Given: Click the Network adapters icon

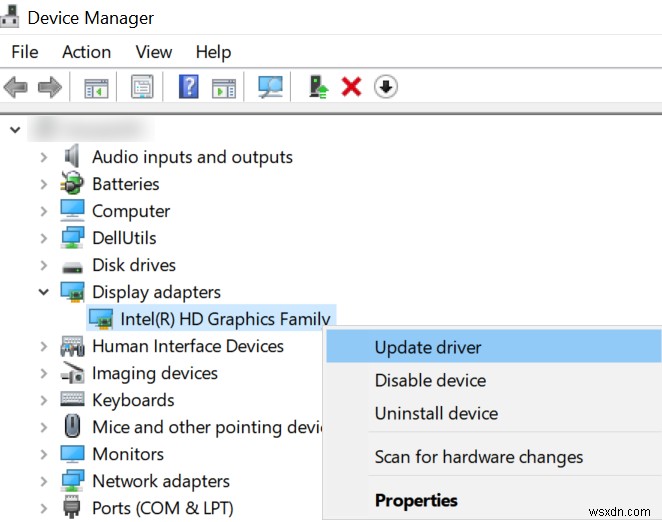Looking at the screenshot, I should coord(72,481).
